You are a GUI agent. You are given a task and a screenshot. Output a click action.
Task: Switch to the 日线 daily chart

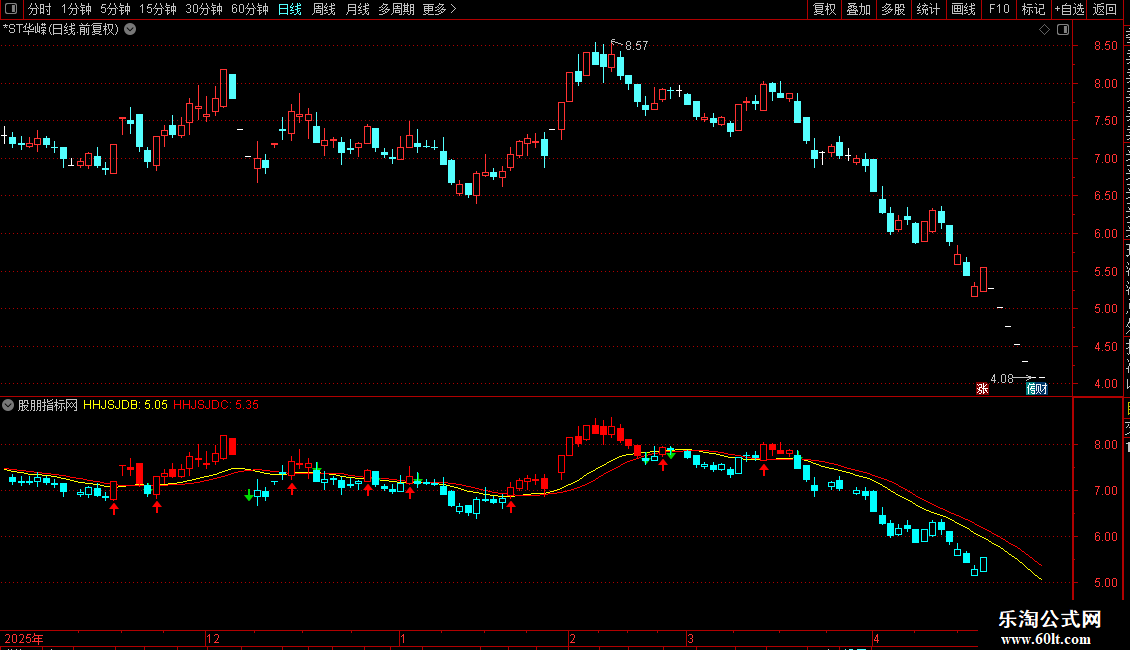[290, 9]
